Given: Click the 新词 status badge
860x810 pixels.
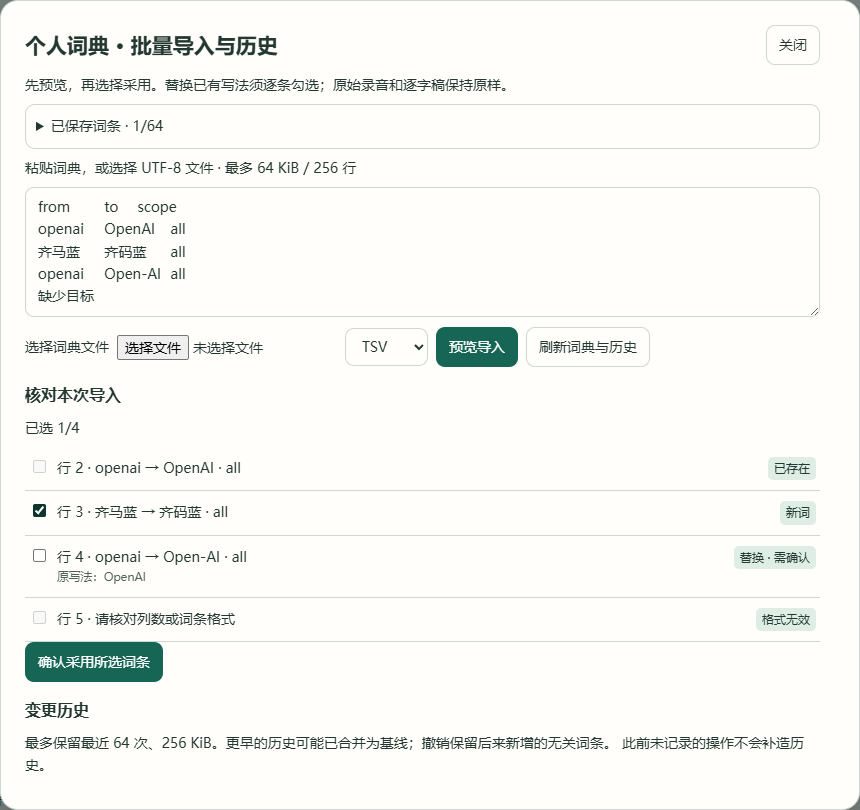Looking at the screenshot, I should [797, 513].
